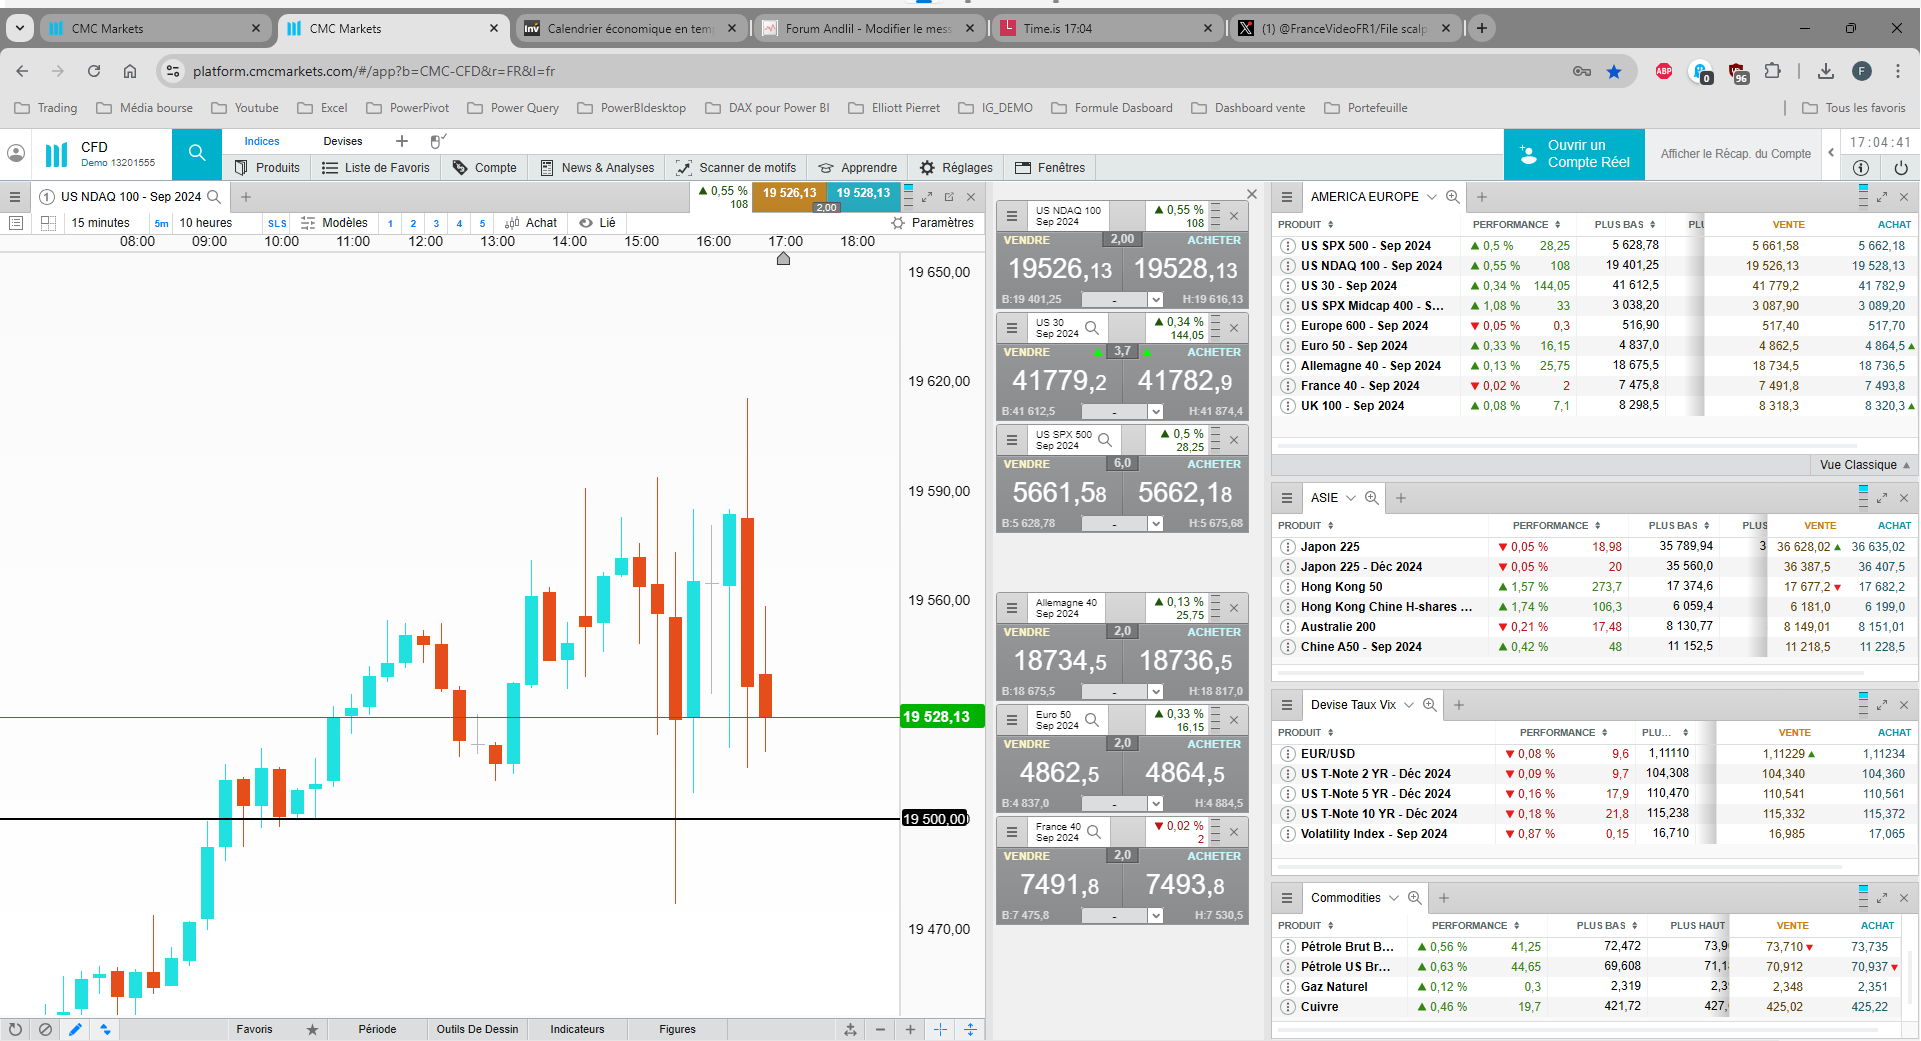The image size is (1921, 1041).
Task: Add a new chart tab
Action: [x=246, y=197]
